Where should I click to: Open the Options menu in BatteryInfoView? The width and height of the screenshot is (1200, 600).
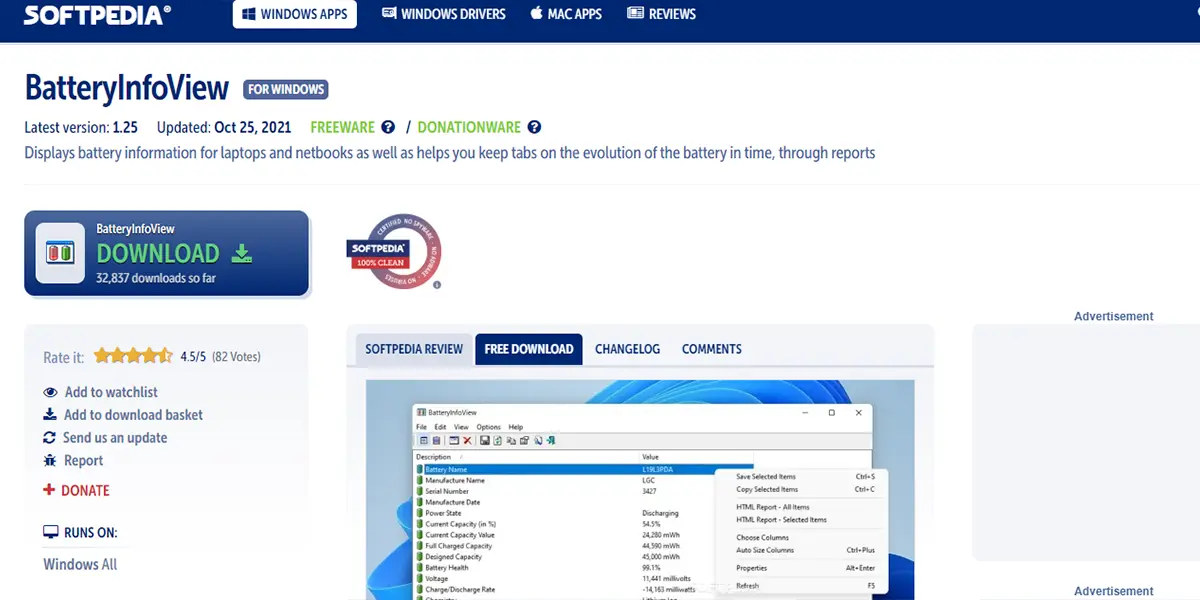[489, 426]
